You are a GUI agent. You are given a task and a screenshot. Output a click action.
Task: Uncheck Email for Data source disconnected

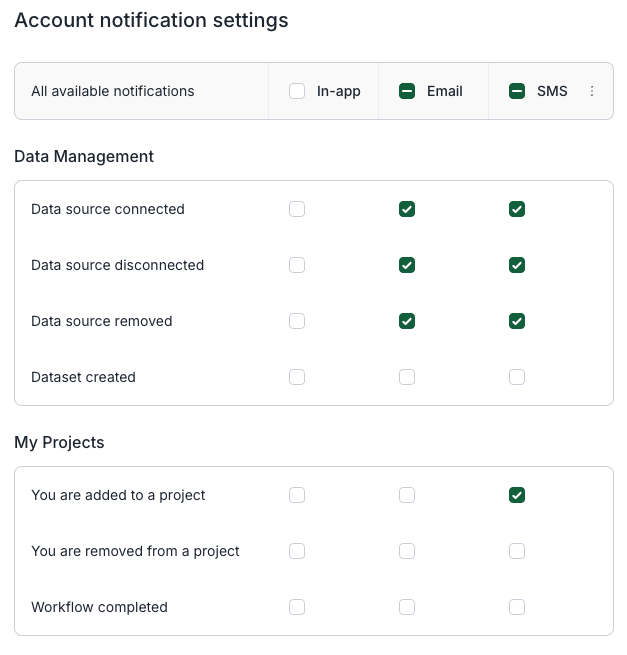pos(407,265)
